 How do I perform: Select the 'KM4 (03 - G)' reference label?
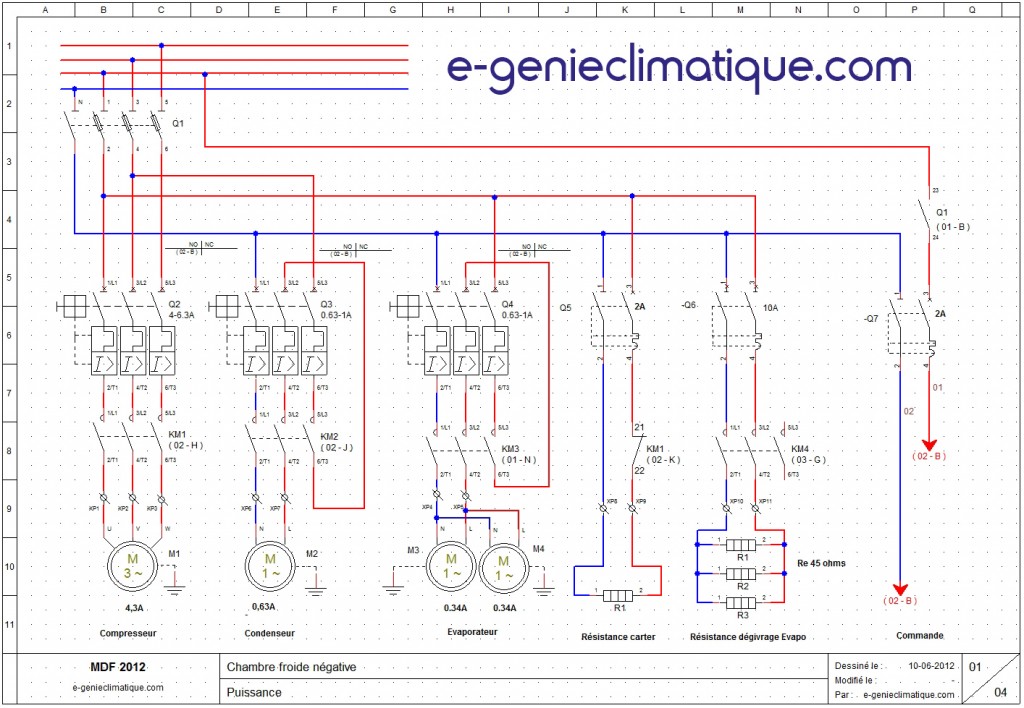point(808,455)
